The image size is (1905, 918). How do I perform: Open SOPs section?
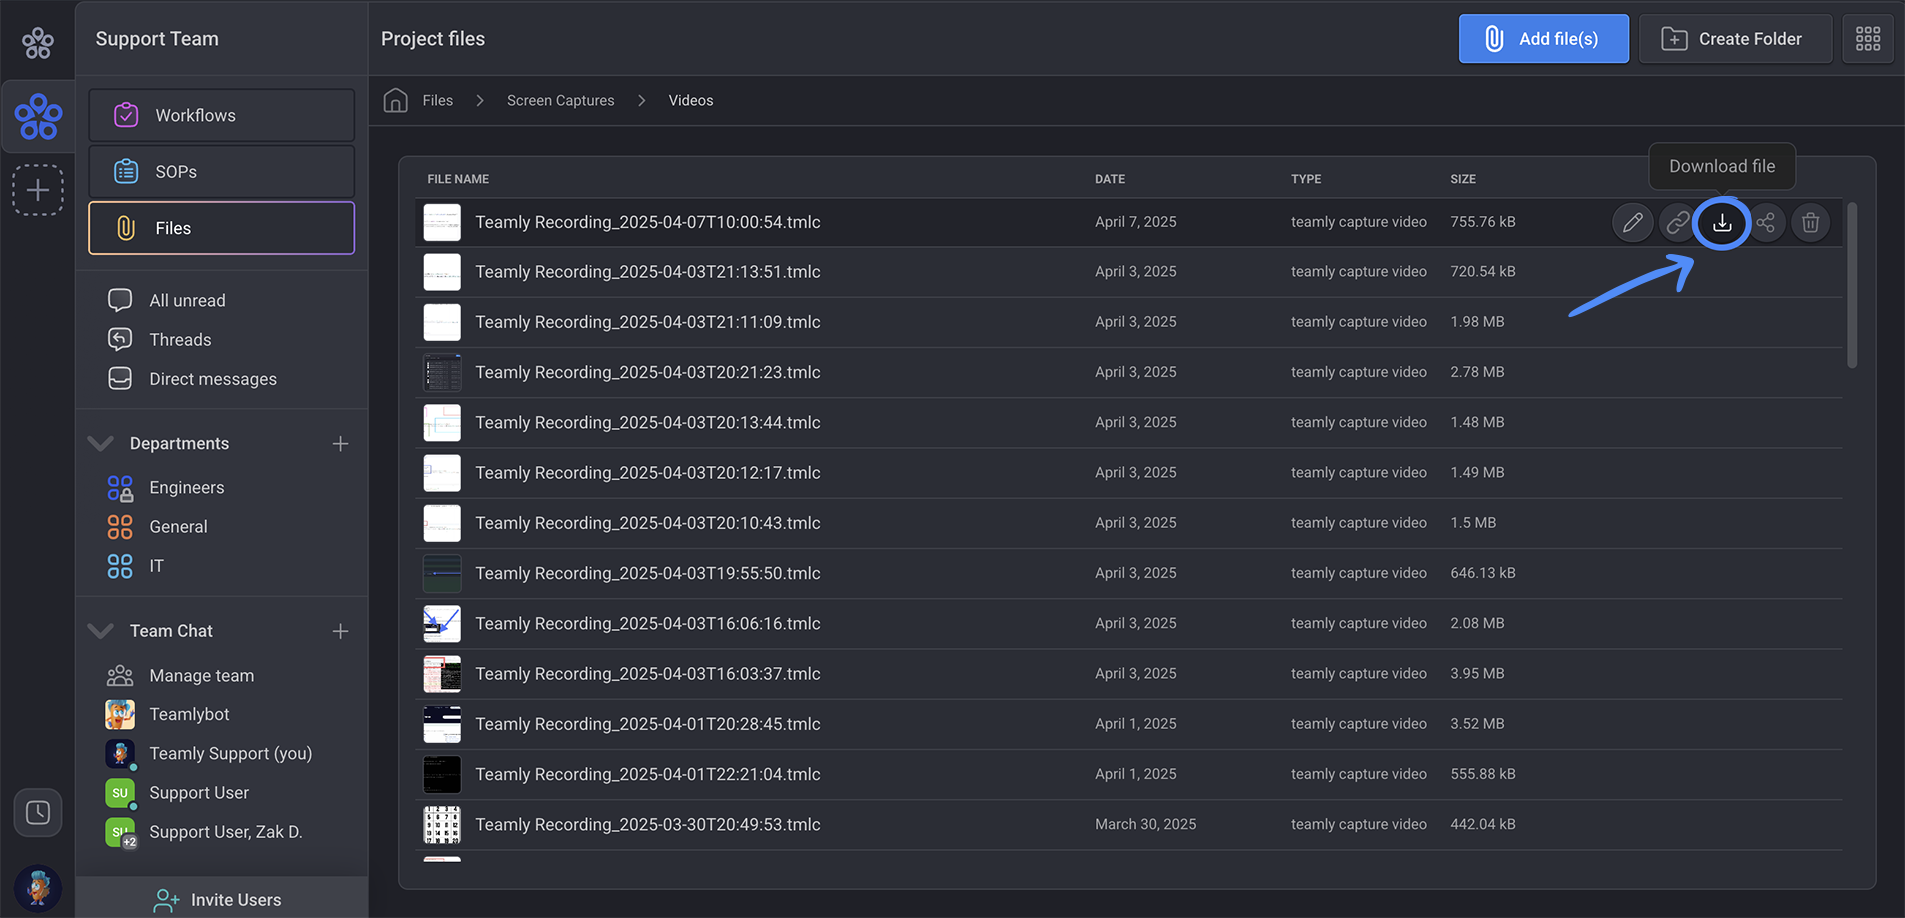(x=222, y=171)
